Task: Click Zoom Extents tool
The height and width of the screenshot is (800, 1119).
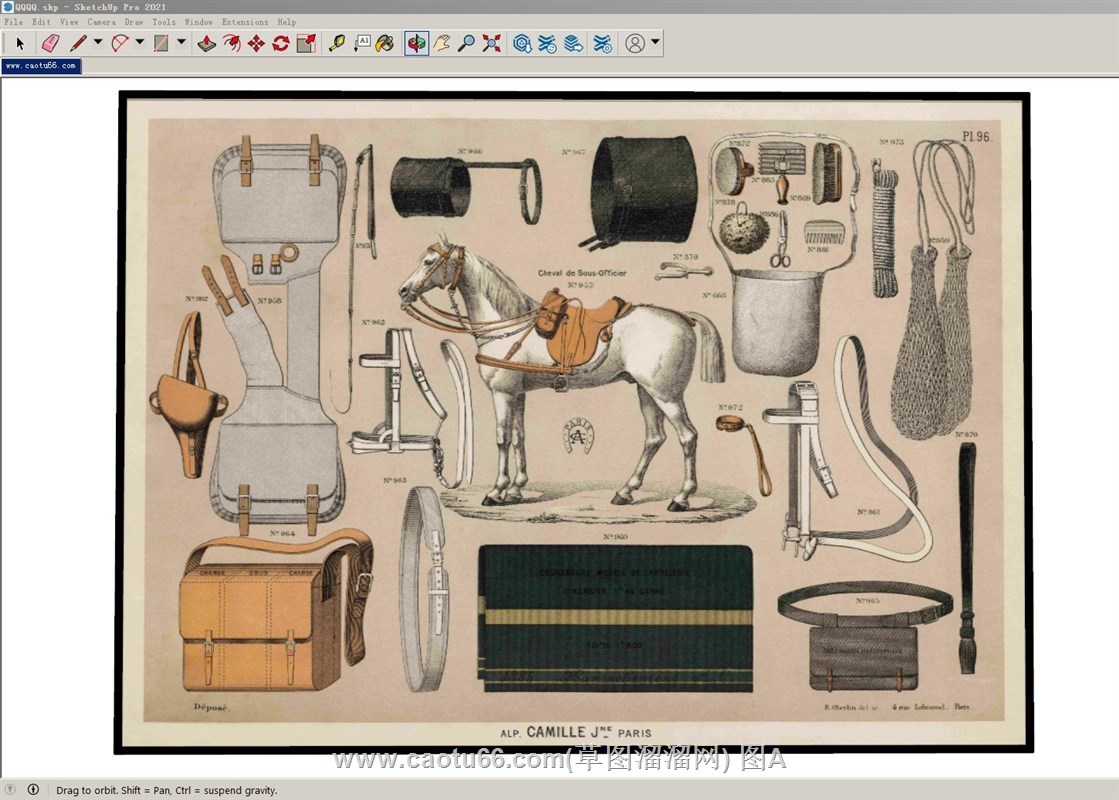Action: 491,44
